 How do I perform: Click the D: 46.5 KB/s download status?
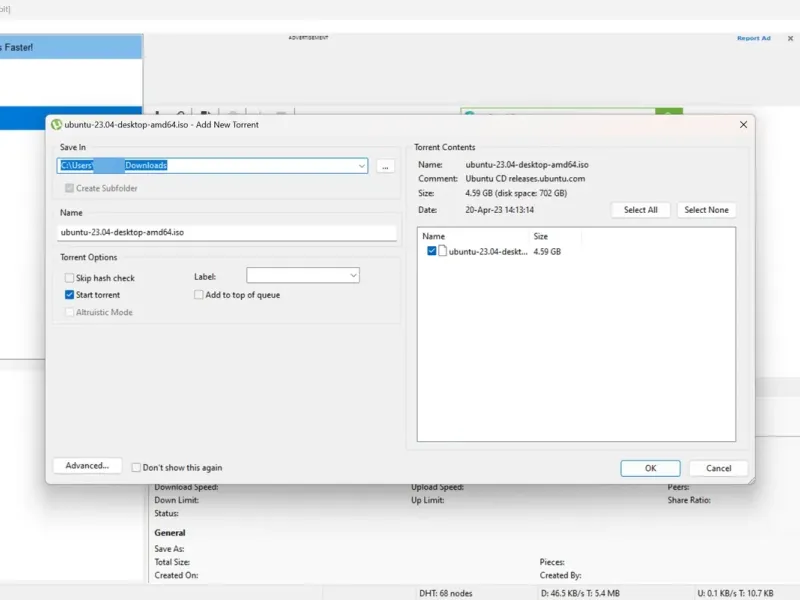[580, 593]
